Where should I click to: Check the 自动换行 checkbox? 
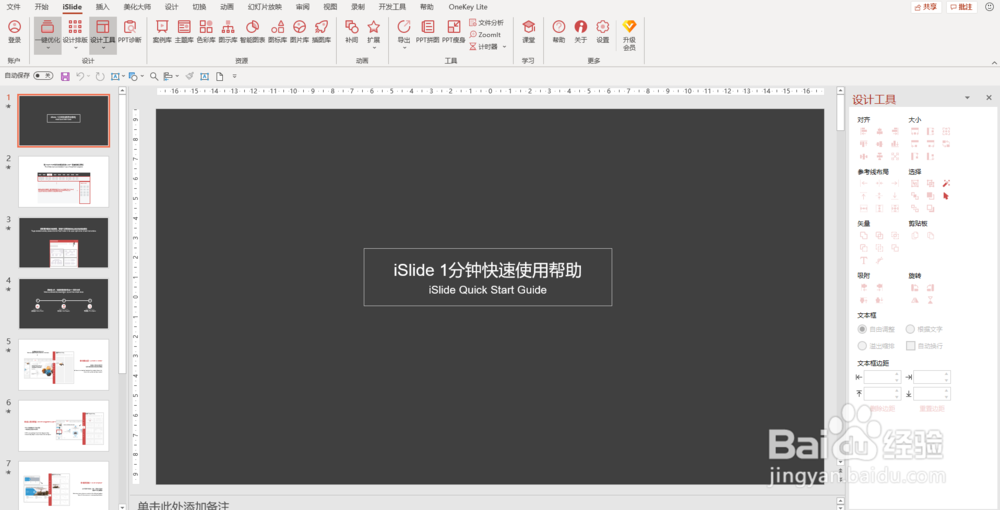click(x=911, y=346)
